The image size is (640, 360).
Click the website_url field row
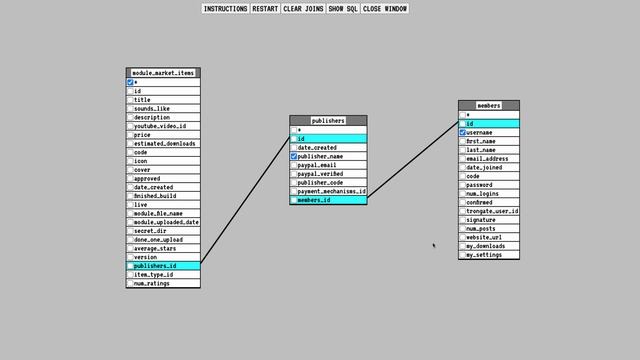pos(489,237)
